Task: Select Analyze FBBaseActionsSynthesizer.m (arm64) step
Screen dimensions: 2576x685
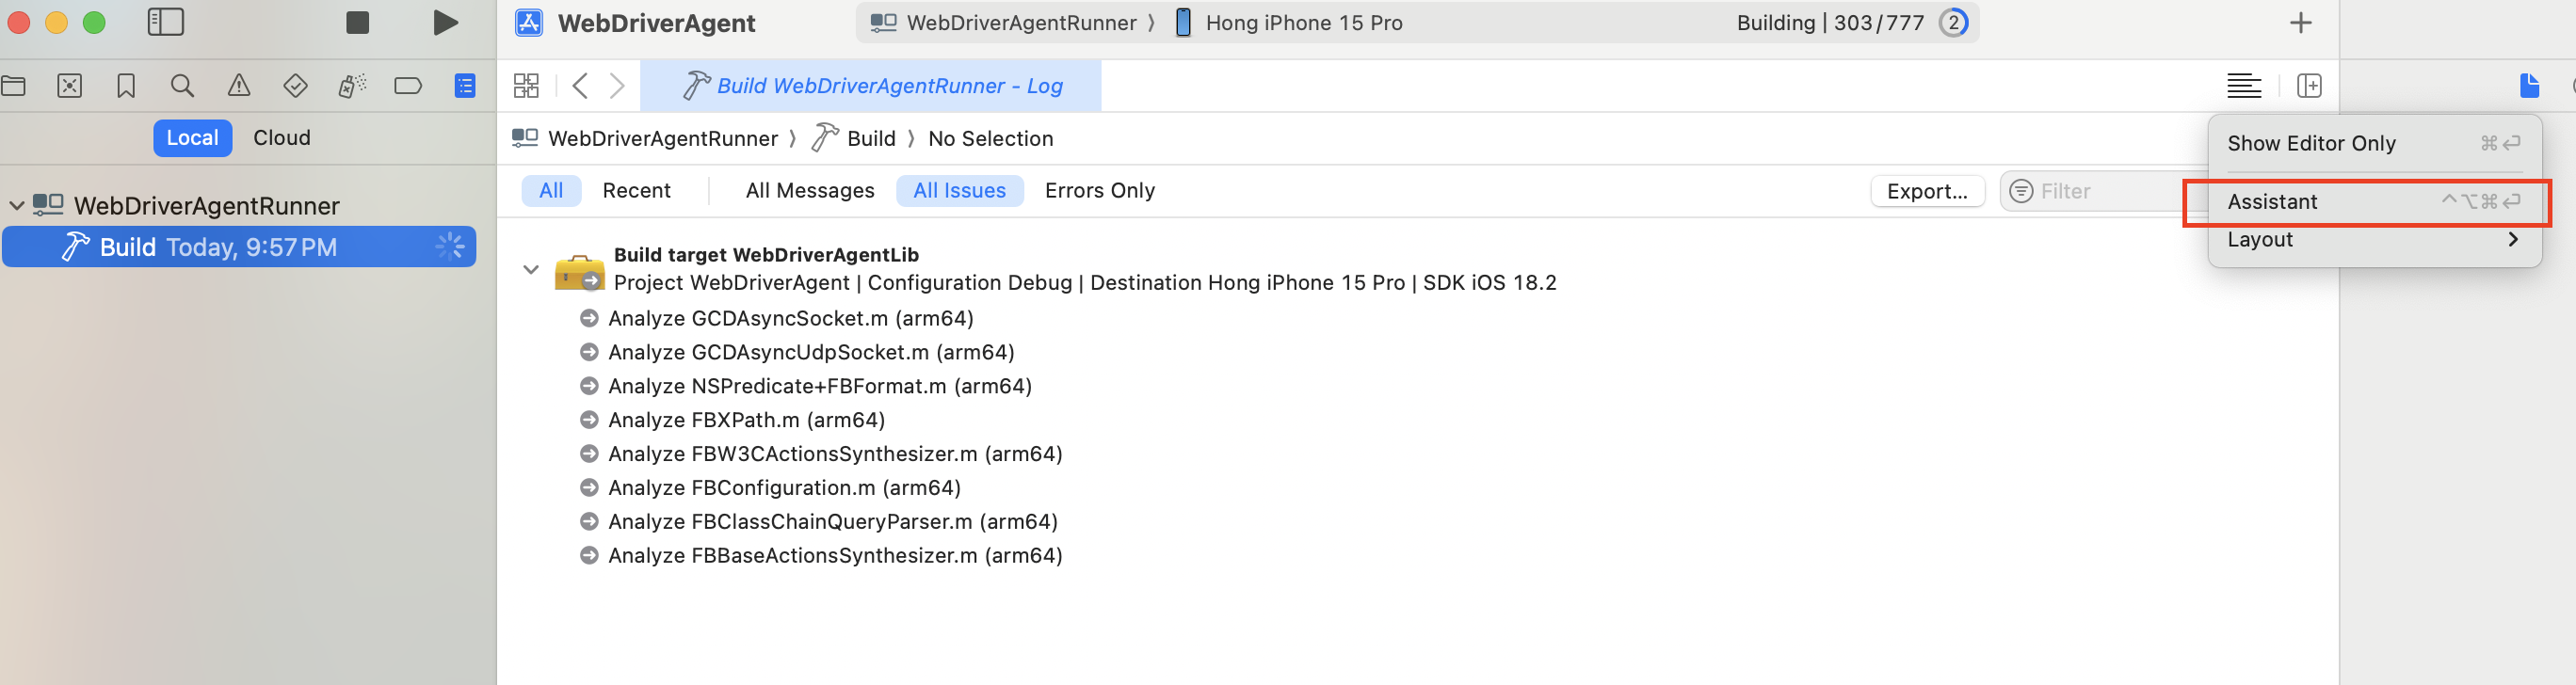Action: point(835,556)
